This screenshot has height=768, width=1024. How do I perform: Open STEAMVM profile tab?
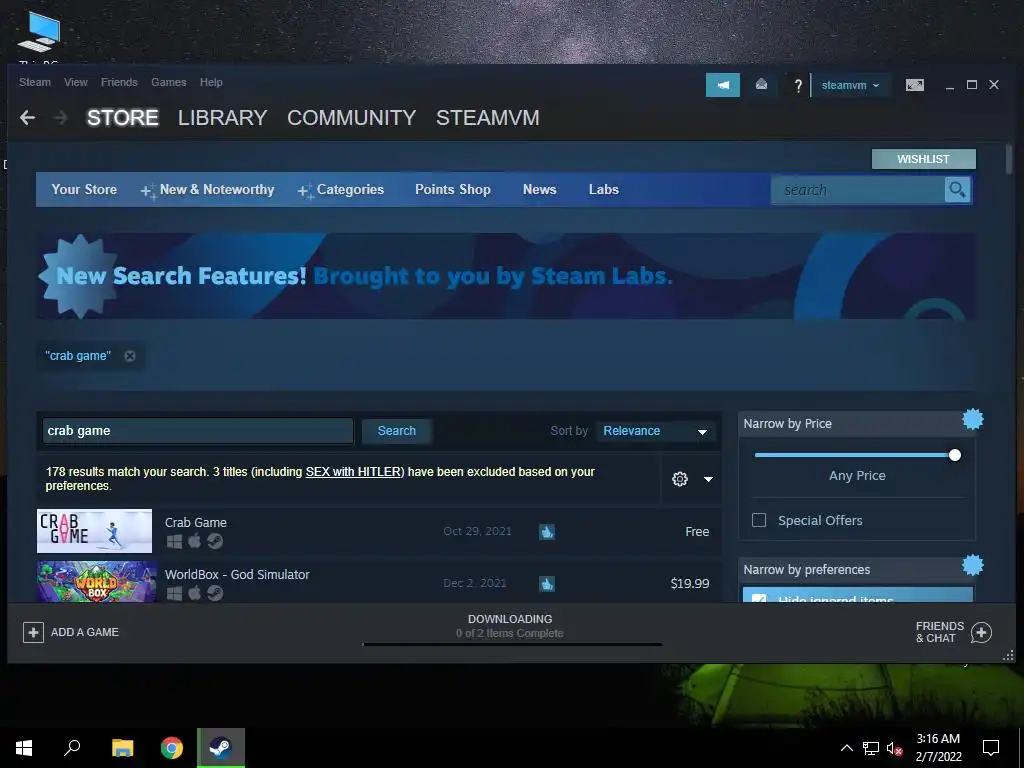[x=488, y=118]
